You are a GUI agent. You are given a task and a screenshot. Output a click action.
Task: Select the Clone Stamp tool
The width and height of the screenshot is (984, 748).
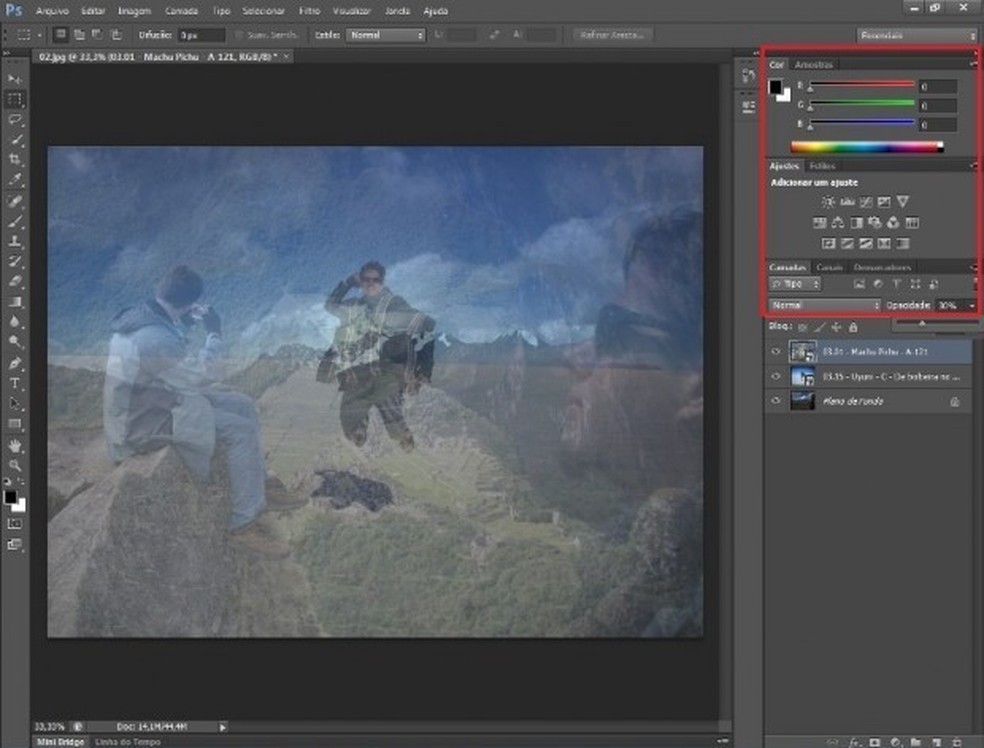pos(15,241)
